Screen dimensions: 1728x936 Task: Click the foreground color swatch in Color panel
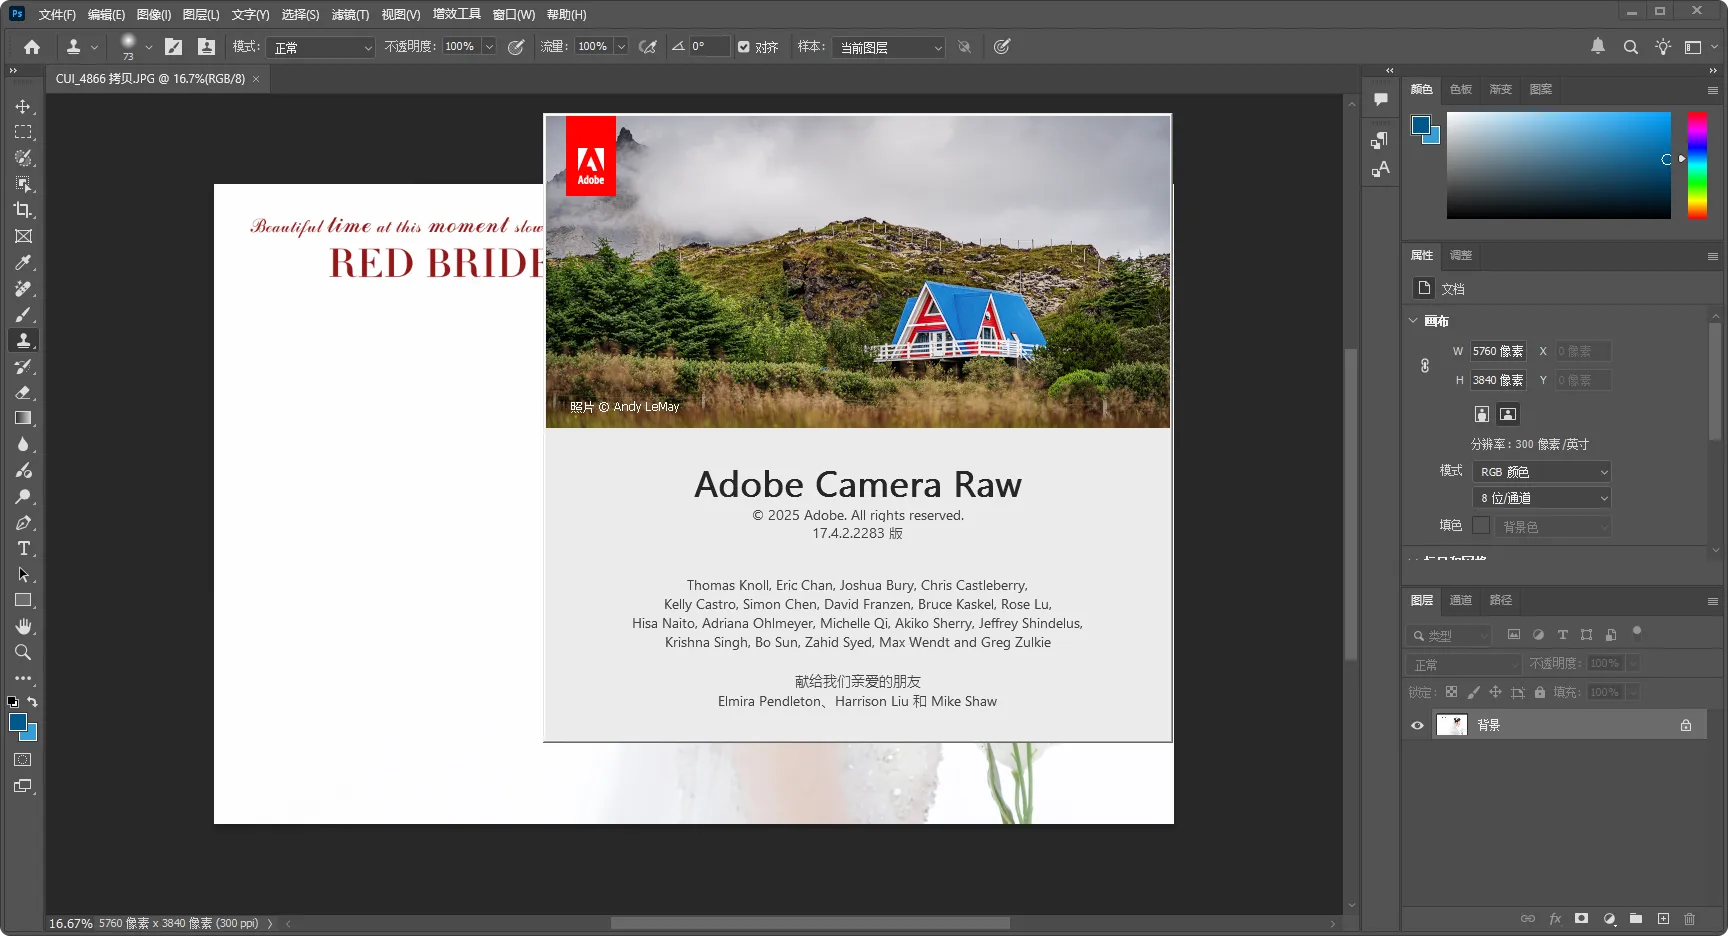[1421, 125]
